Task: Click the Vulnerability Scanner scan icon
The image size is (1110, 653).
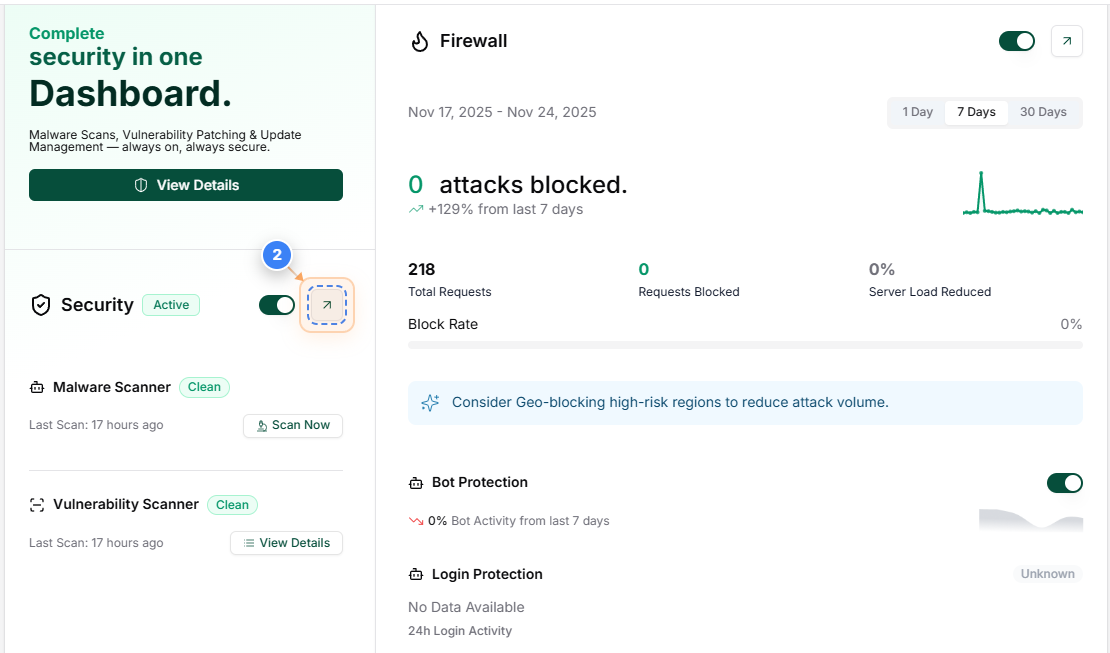Action: (x=37, y=504)
